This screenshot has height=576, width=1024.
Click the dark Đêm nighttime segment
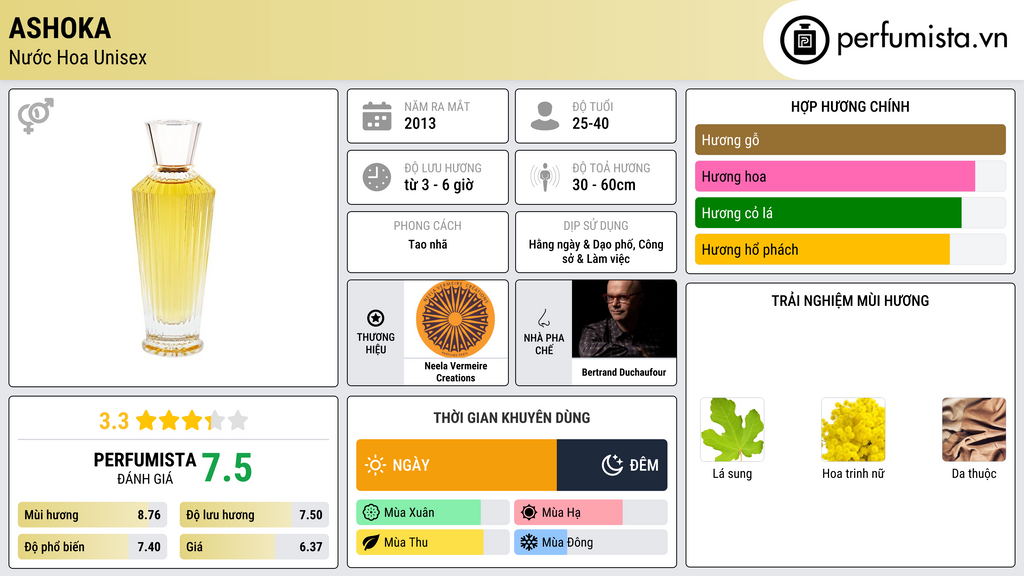(x=612, y=465)
